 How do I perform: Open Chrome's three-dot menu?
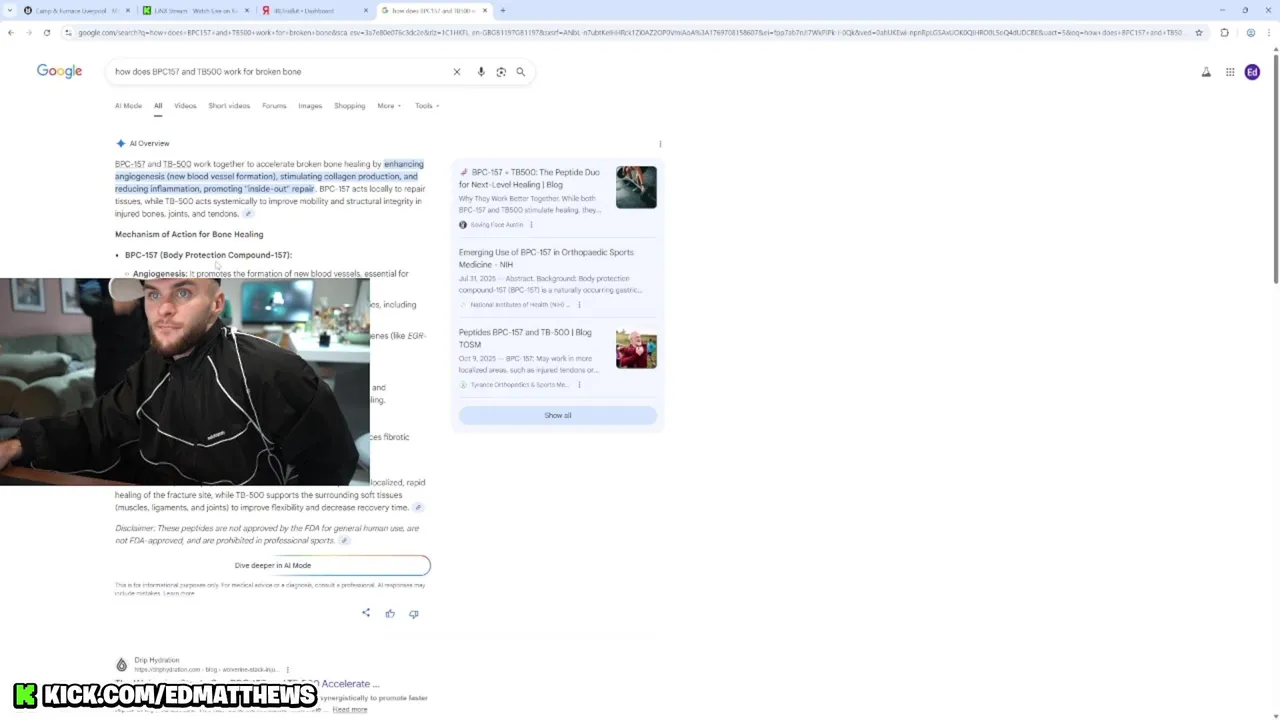(x=1268, y=32)
